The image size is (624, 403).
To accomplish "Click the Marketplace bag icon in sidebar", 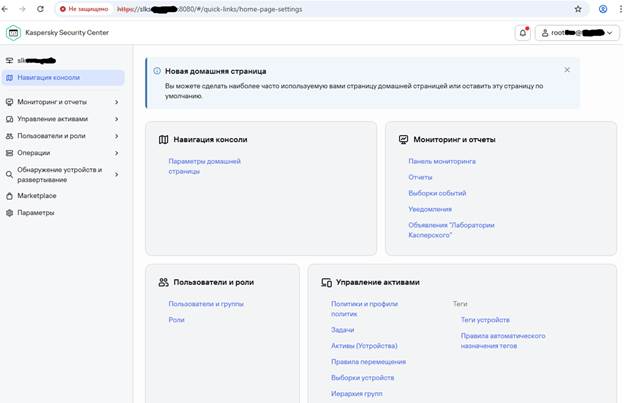I will pos(9,196).
